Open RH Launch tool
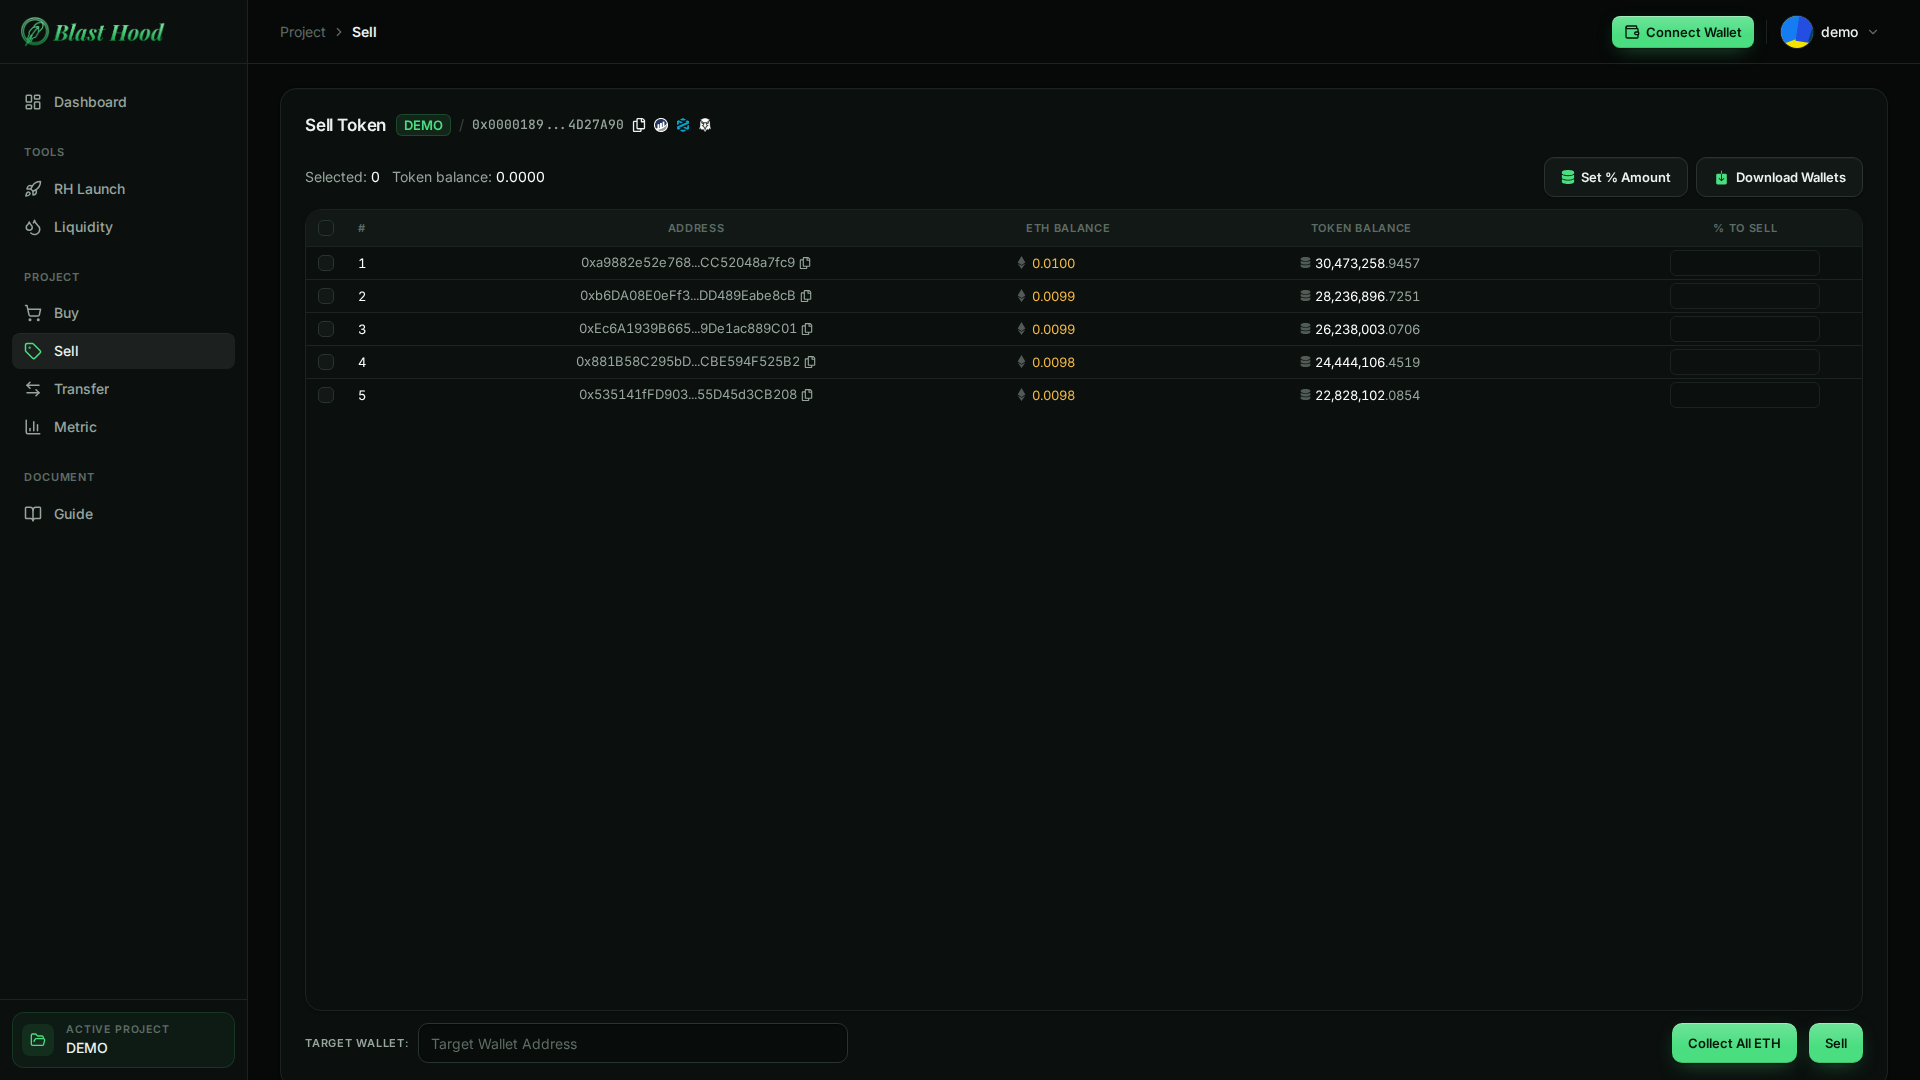Image resolution: width=1920 pixels, height=1080 pixels. [x=123, y=189]
